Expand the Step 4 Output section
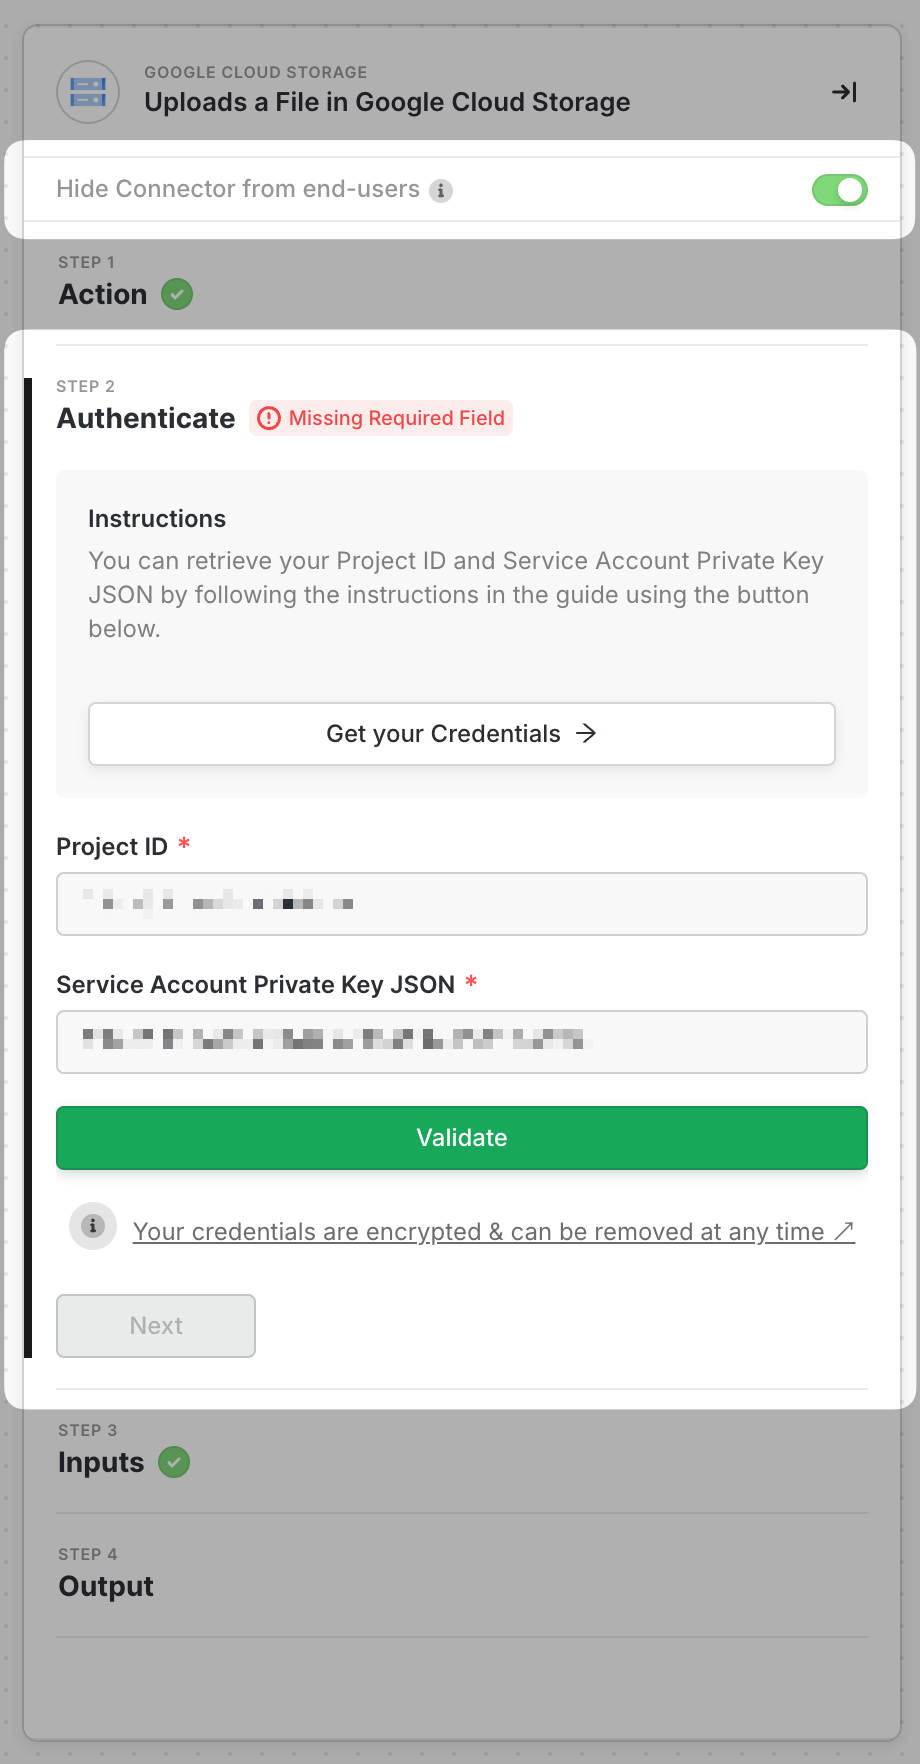Viewport: 920px width, 1764px height. coord(106,1587)
